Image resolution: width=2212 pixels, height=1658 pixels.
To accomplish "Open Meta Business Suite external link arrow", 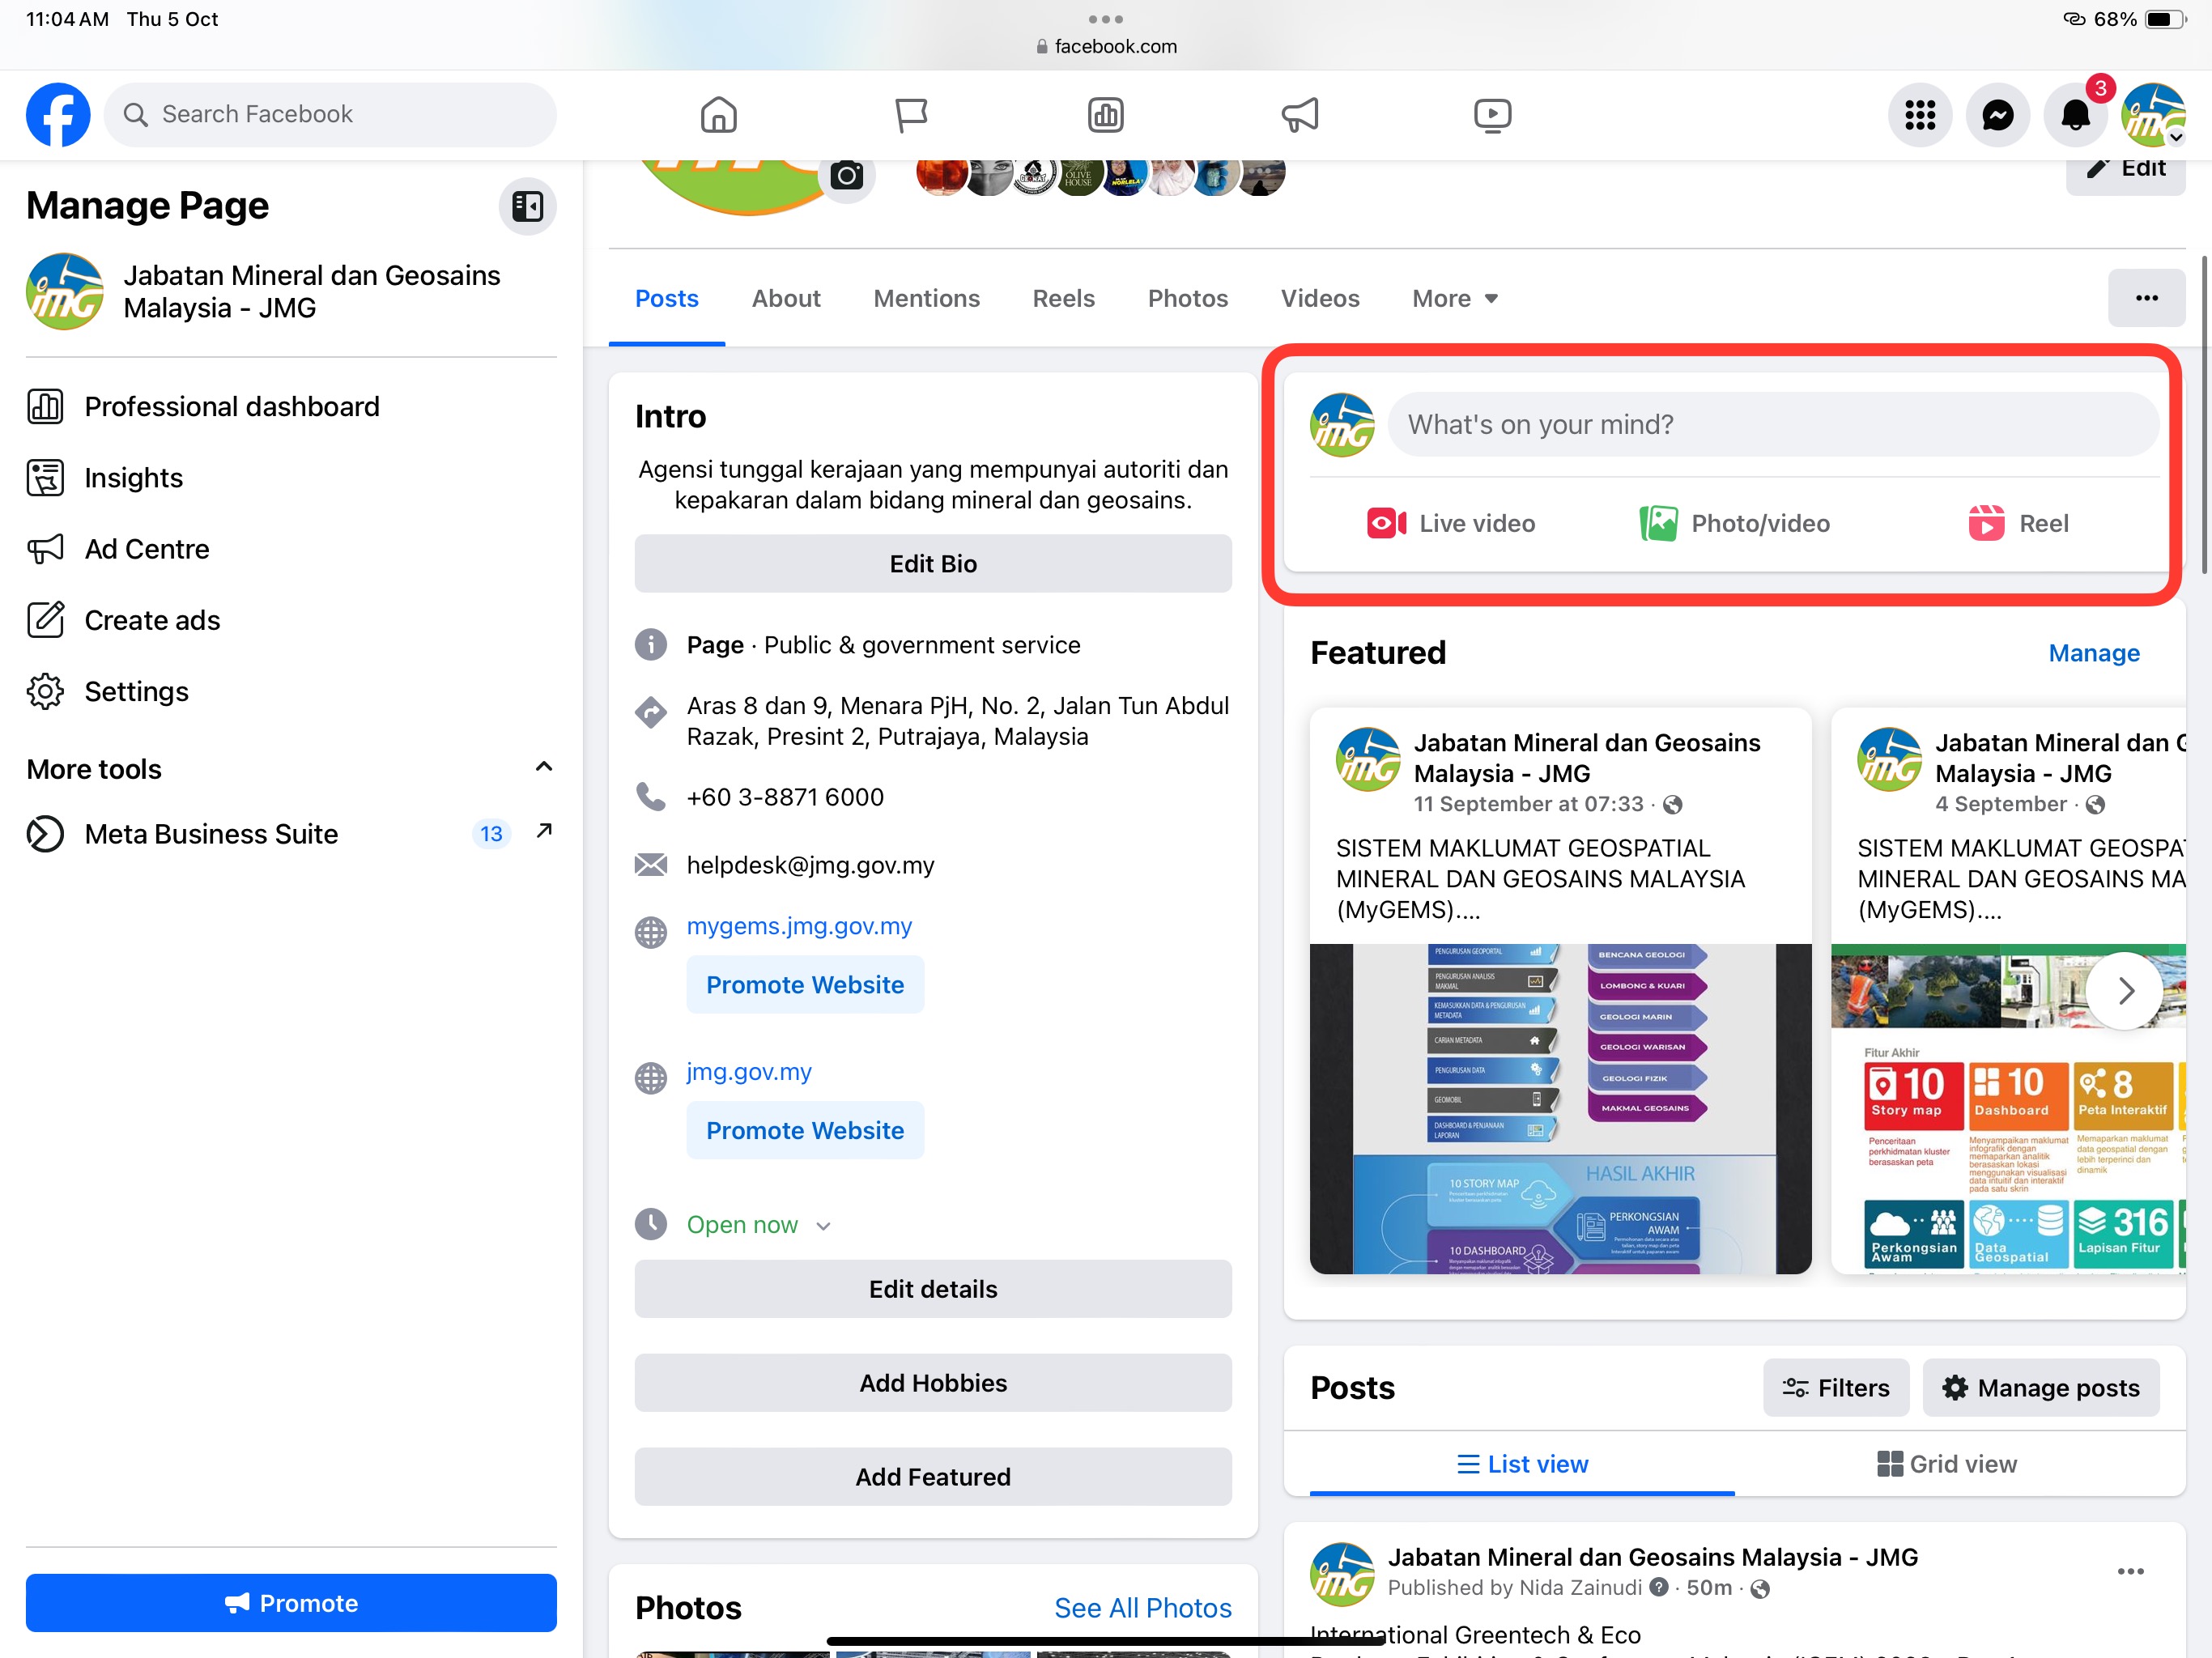I will tap(543, 831).
